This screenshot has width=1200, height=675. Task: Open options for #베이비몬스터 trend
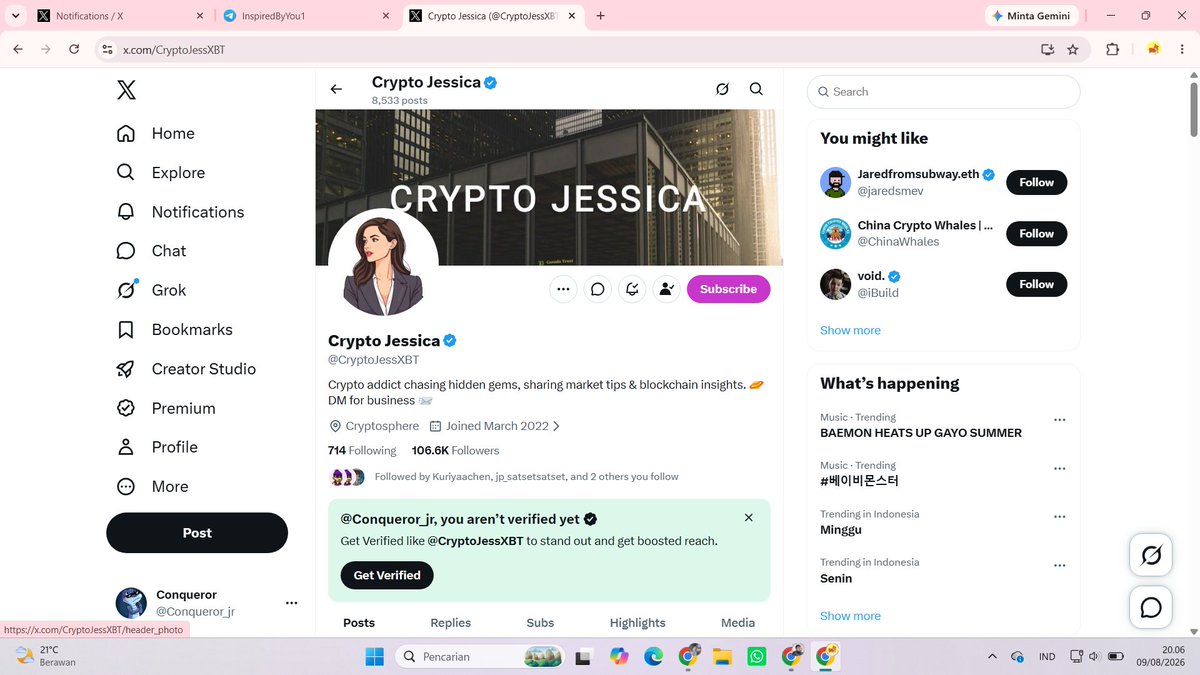1060,469
